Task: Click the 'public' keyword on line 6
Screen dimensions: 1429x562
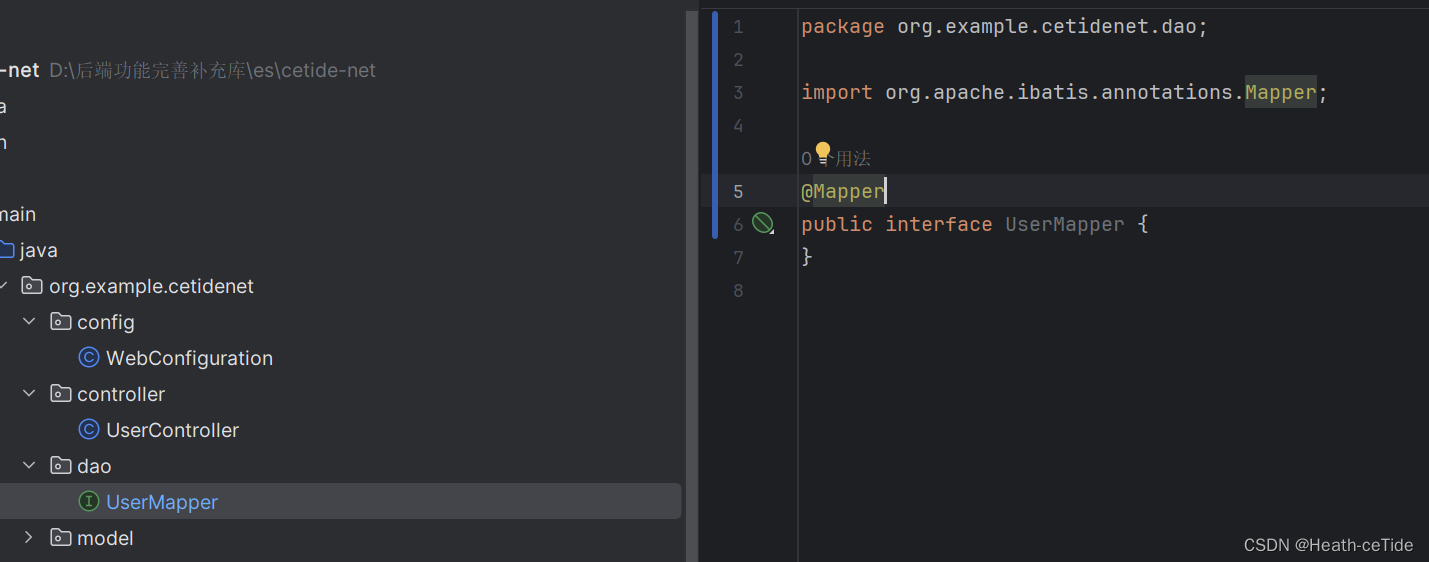Action: [x=837, y=224]
